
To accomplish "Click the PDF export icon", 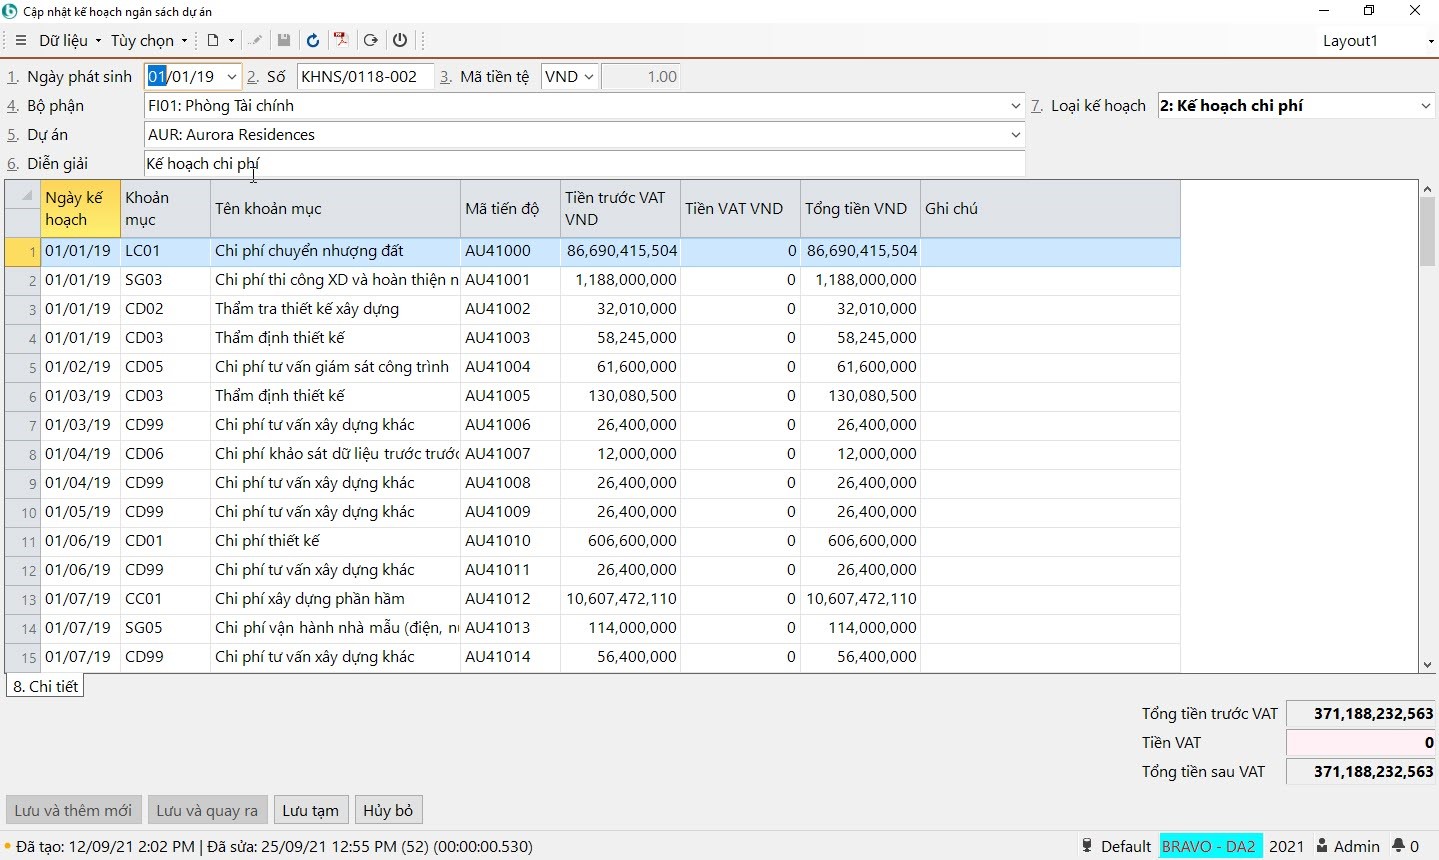I will 341,41.
